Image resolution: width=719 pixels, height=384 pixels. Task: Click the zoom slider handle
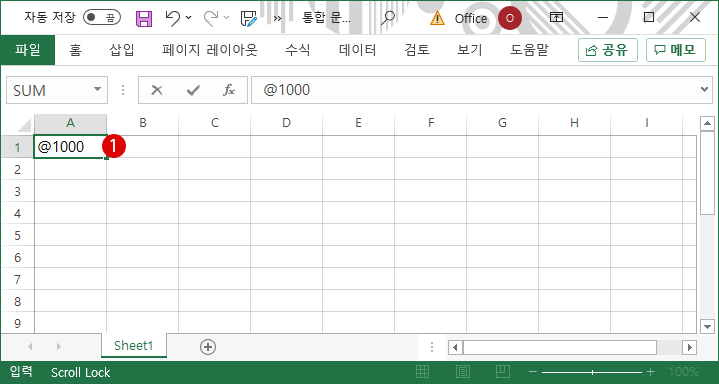click(x=592, y=372)
